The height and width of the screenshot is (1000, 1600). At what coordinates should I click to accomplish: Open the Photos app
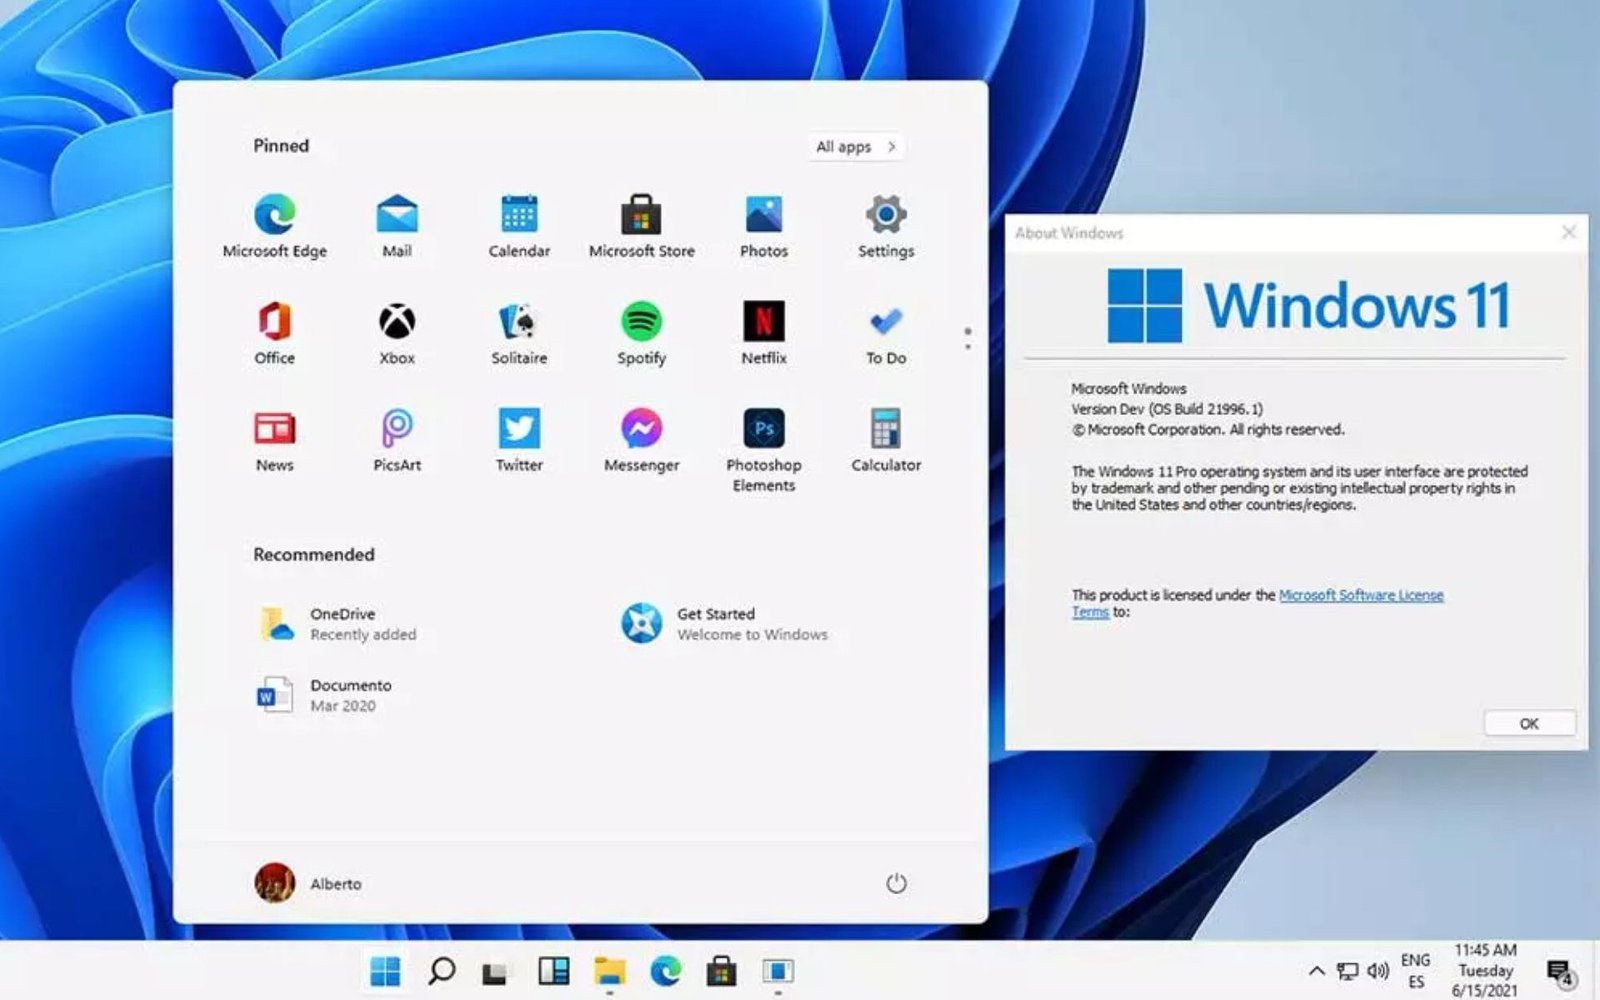point(764,226)
